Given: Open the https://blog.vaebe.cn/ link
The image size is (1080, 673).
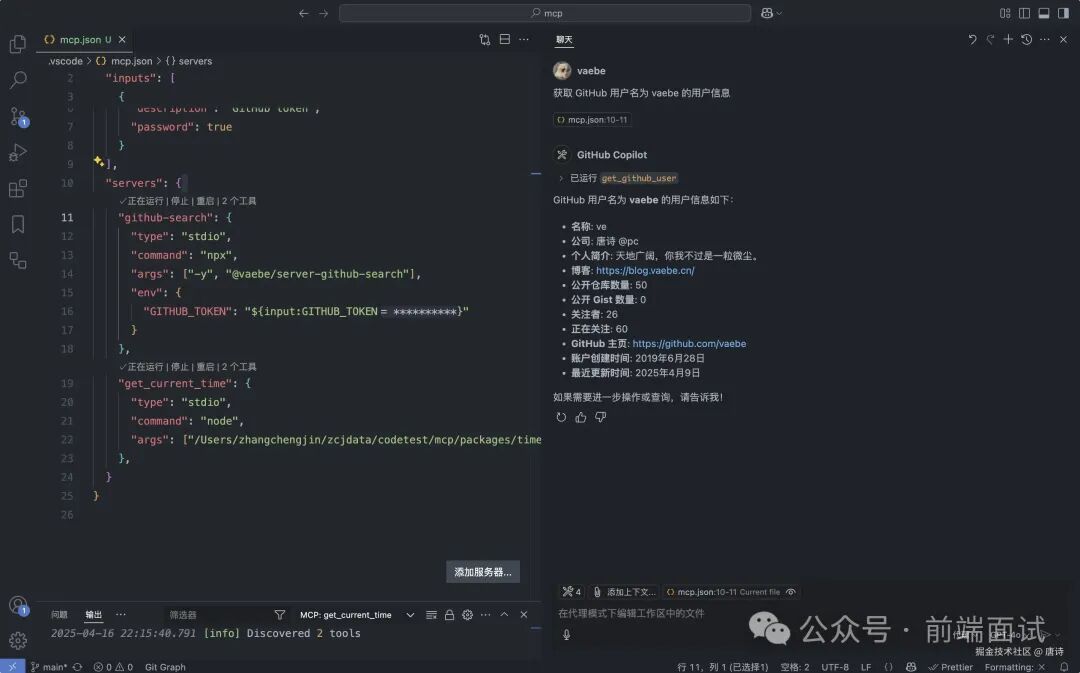Looking at the screenshot, I should (645, 270).
